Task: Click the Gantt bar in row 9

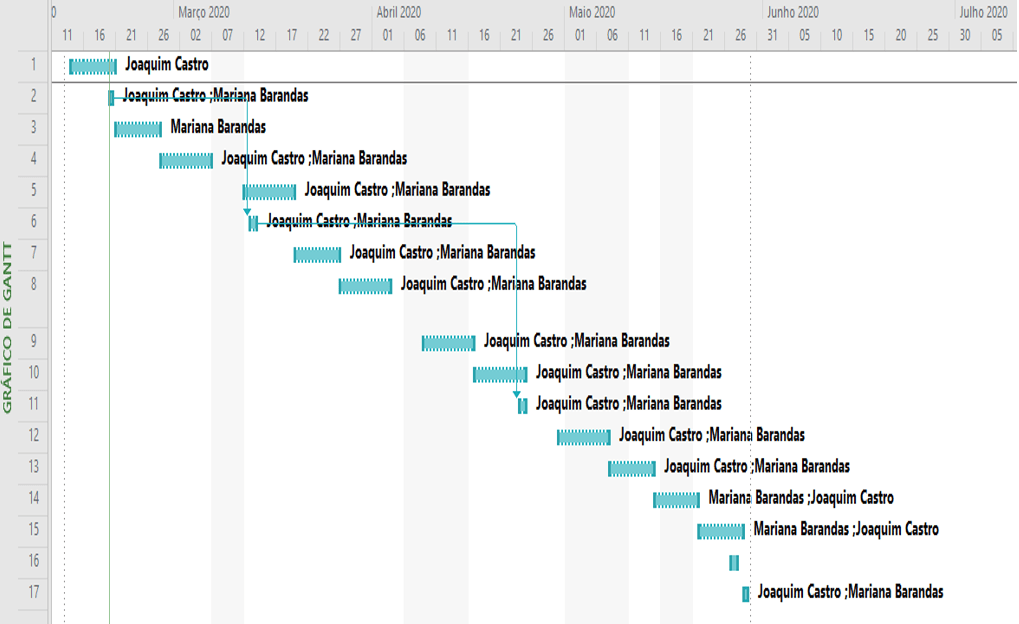Action: (448, 343)
